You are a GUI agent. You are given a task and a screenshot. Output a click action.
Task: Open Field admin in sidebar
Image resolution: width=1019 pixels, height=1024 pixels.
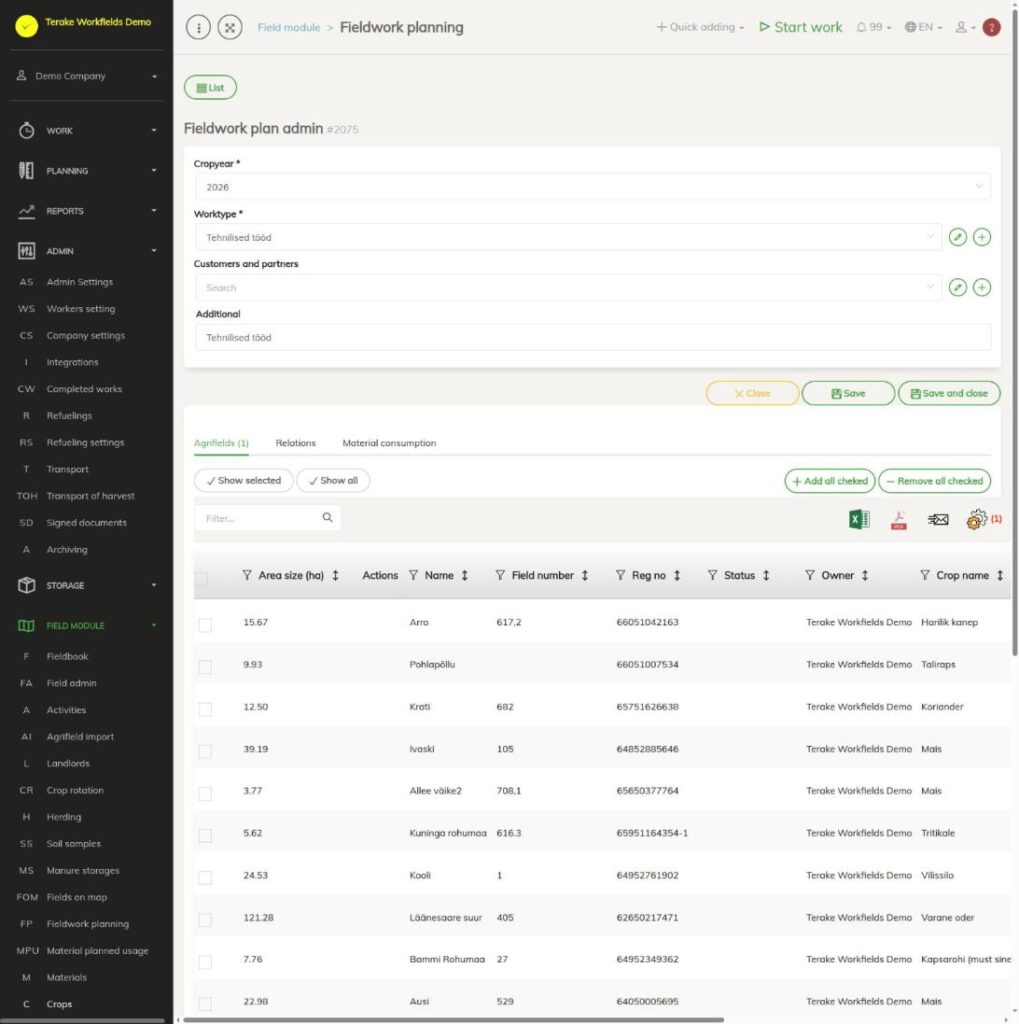(71, 683)
